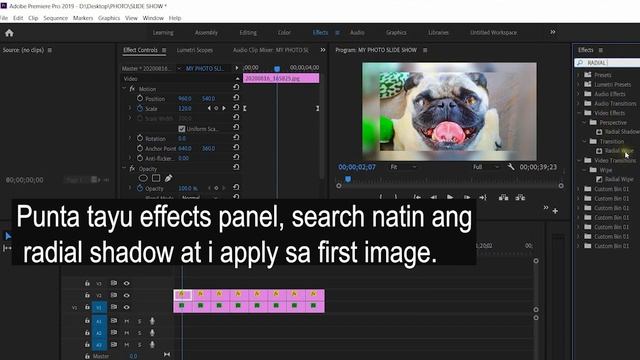
Task: Open the Effect Controls panel menu
Action: pos(164,50)
